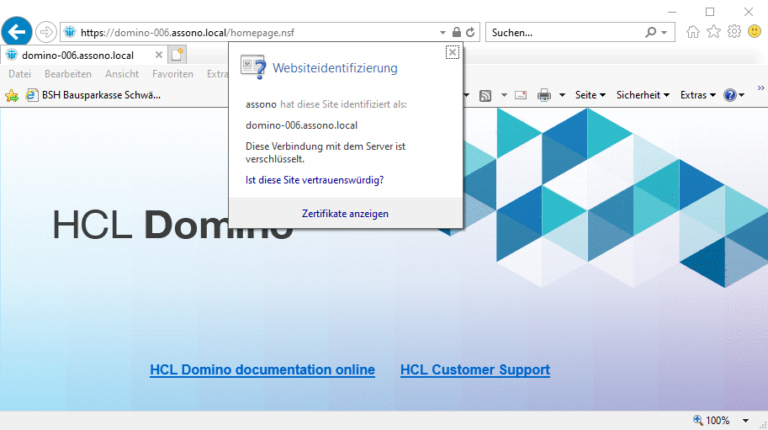Click the lock security icon in address bar
Image resolution: width=768 pixels, height=430 pixels.
(x=456, y=32)
